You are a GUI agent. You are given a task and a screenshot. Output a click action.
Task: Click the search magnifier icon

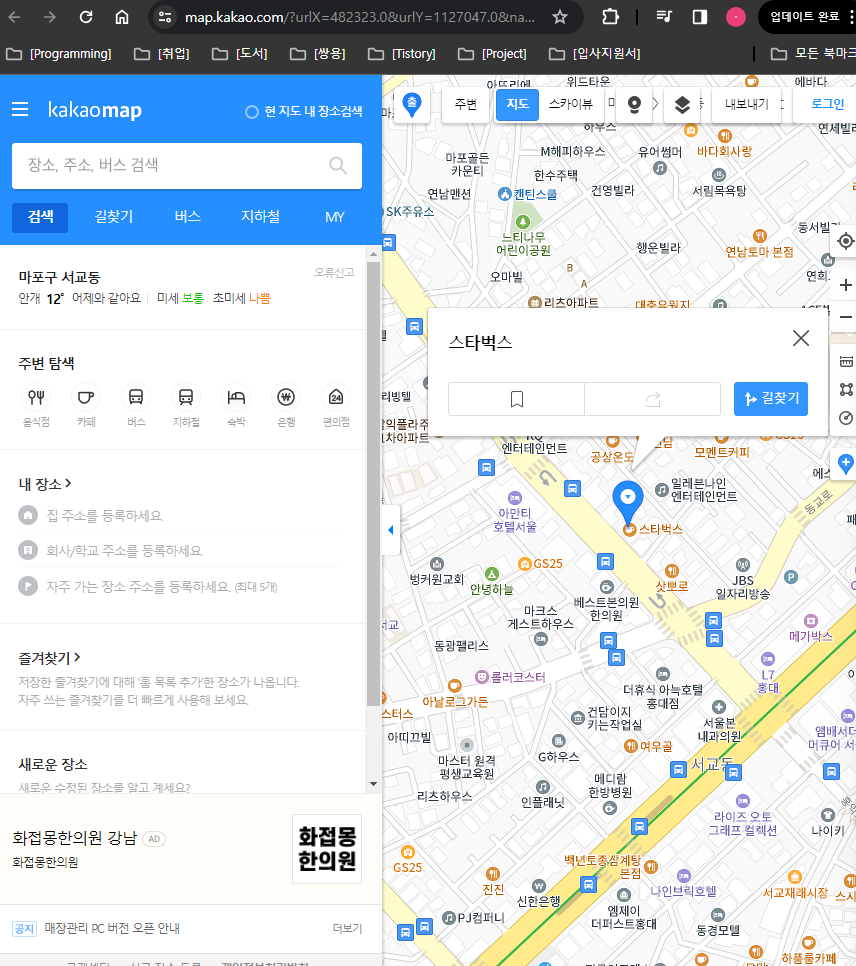click(338, 165)
